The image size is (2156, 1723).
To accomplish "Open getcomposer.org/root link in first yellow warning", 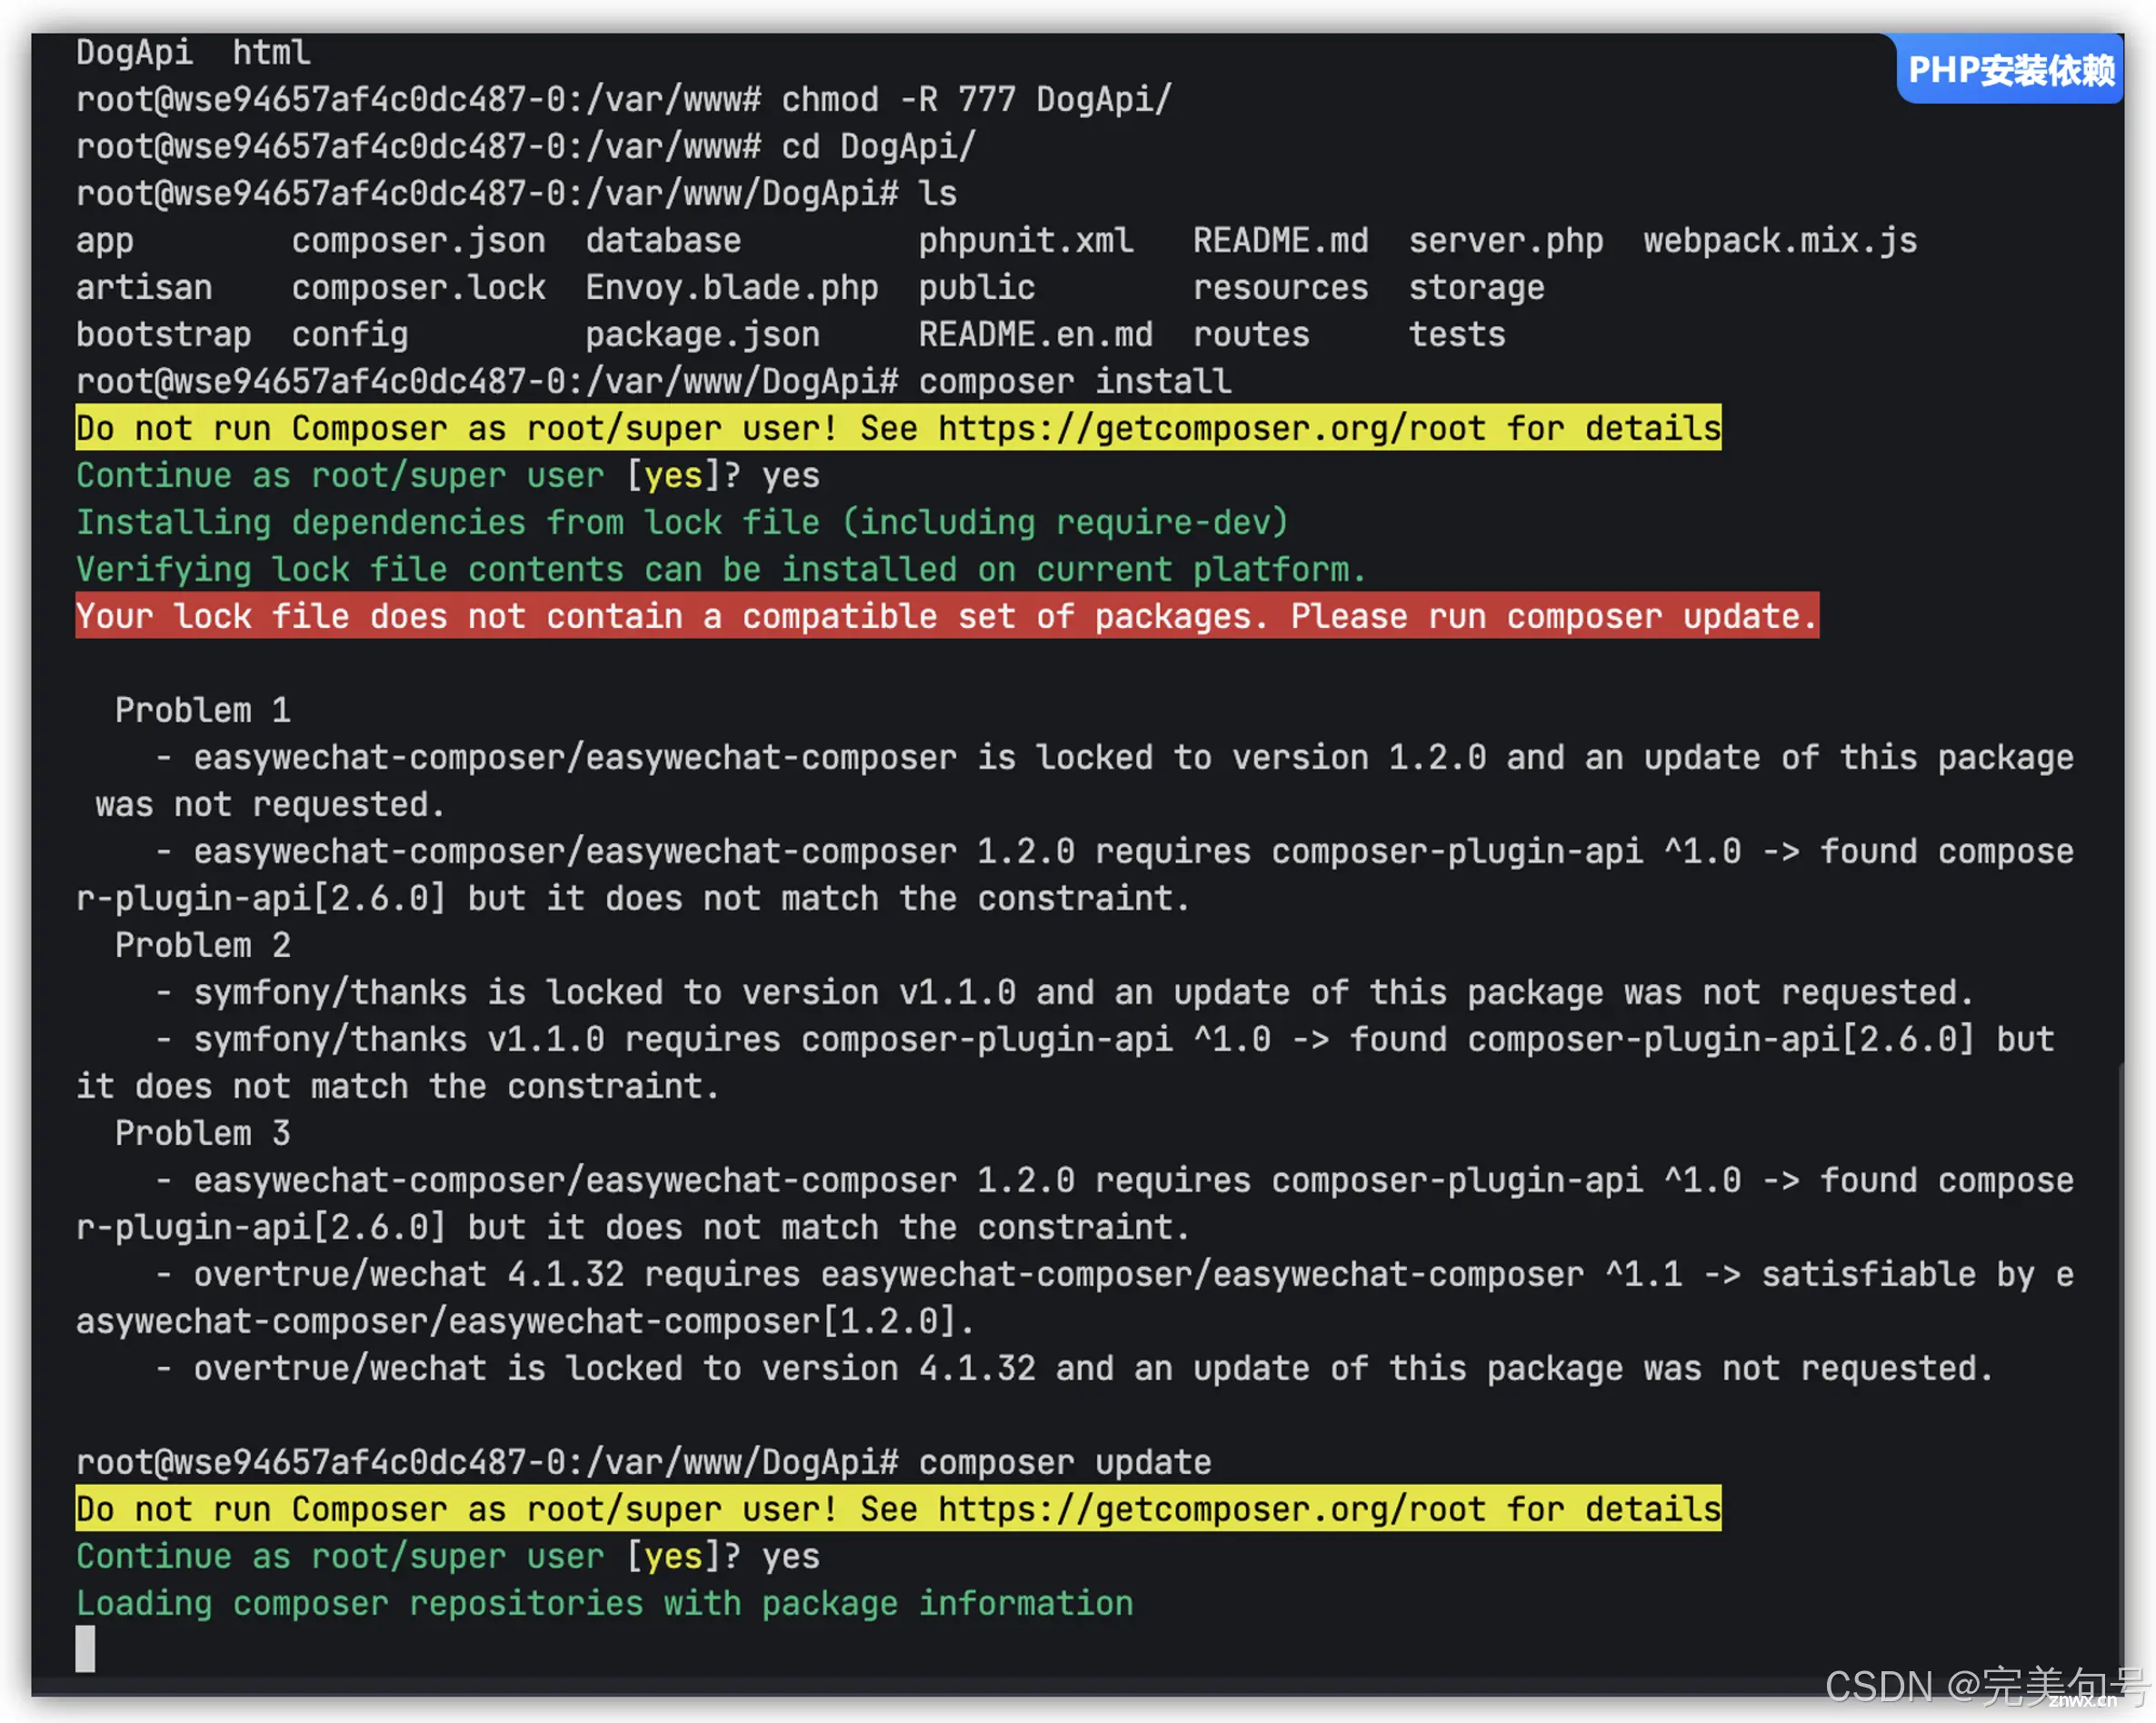I will tap(1212, 429).
